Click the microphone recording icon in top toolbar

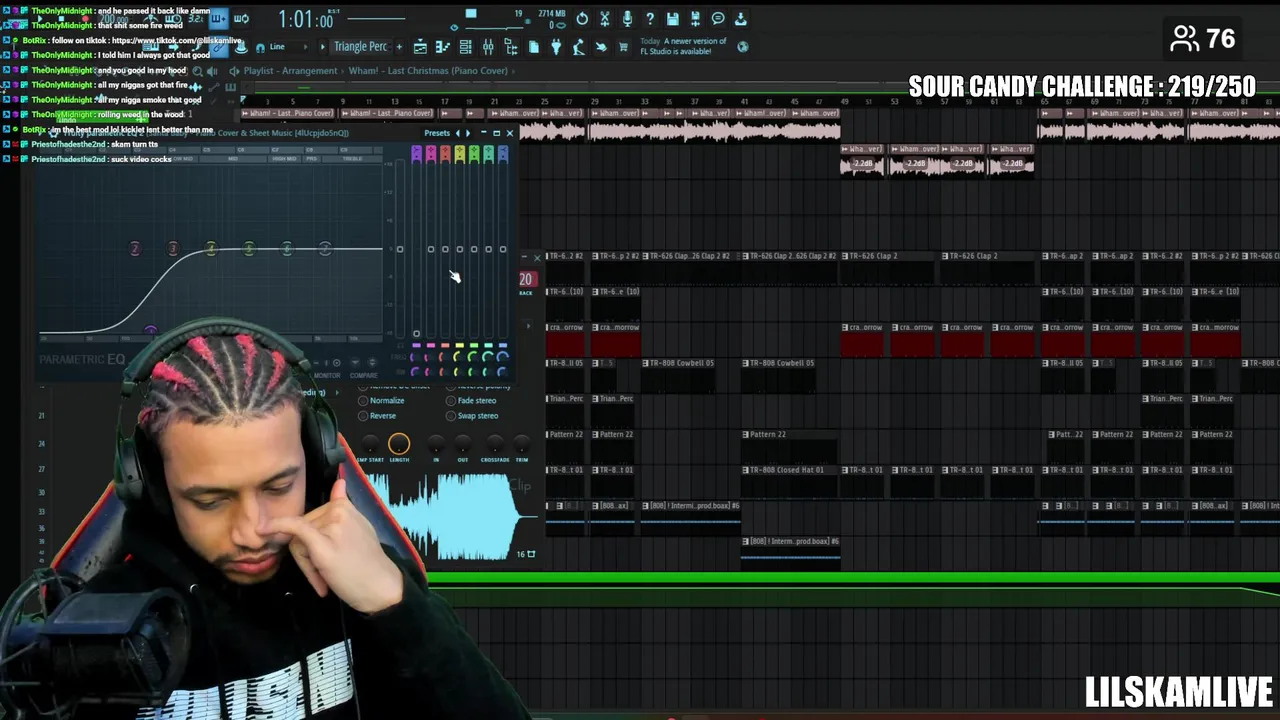coord(627,18)
